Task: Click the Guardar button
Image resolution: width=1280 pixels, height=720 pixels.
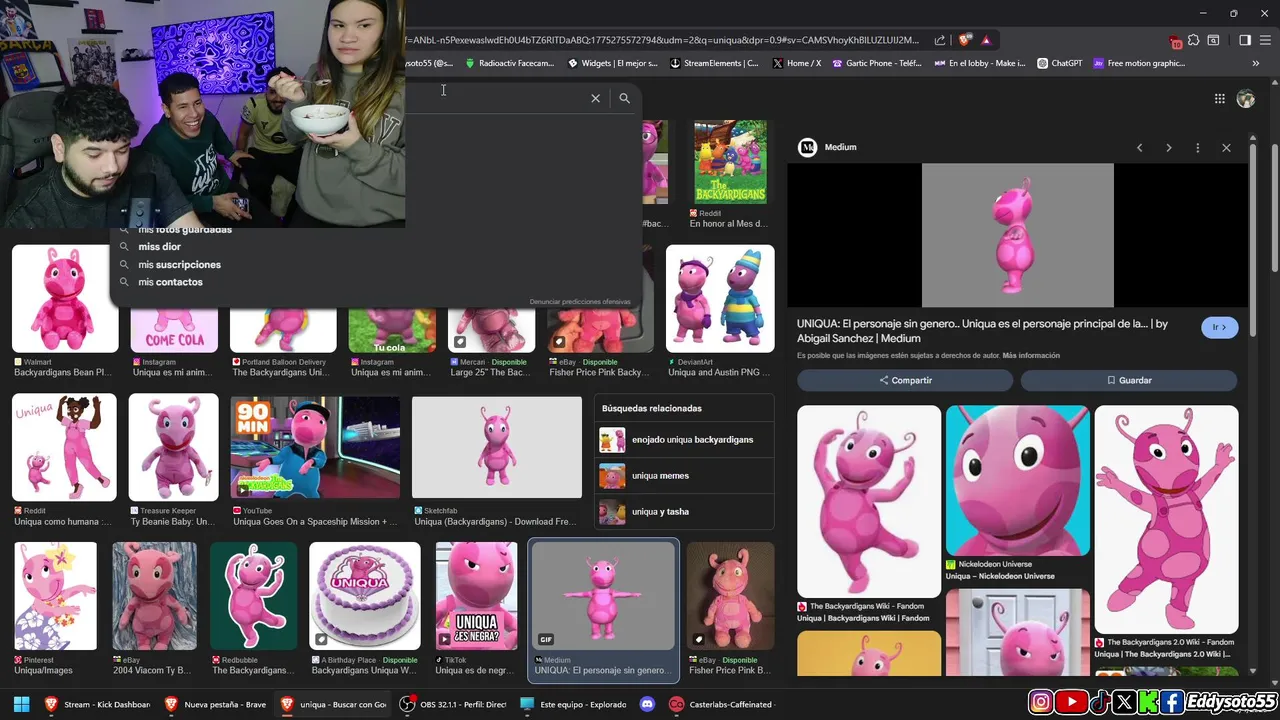Action: [x=1129, y=380]
